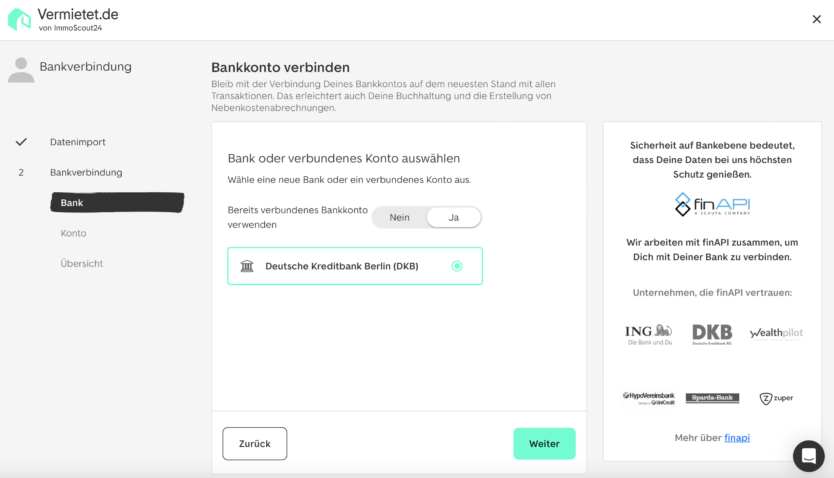This screenshot has height=478, width=834.
Task: Click the wealthpilot logo
Action: [x=776, y=333]
